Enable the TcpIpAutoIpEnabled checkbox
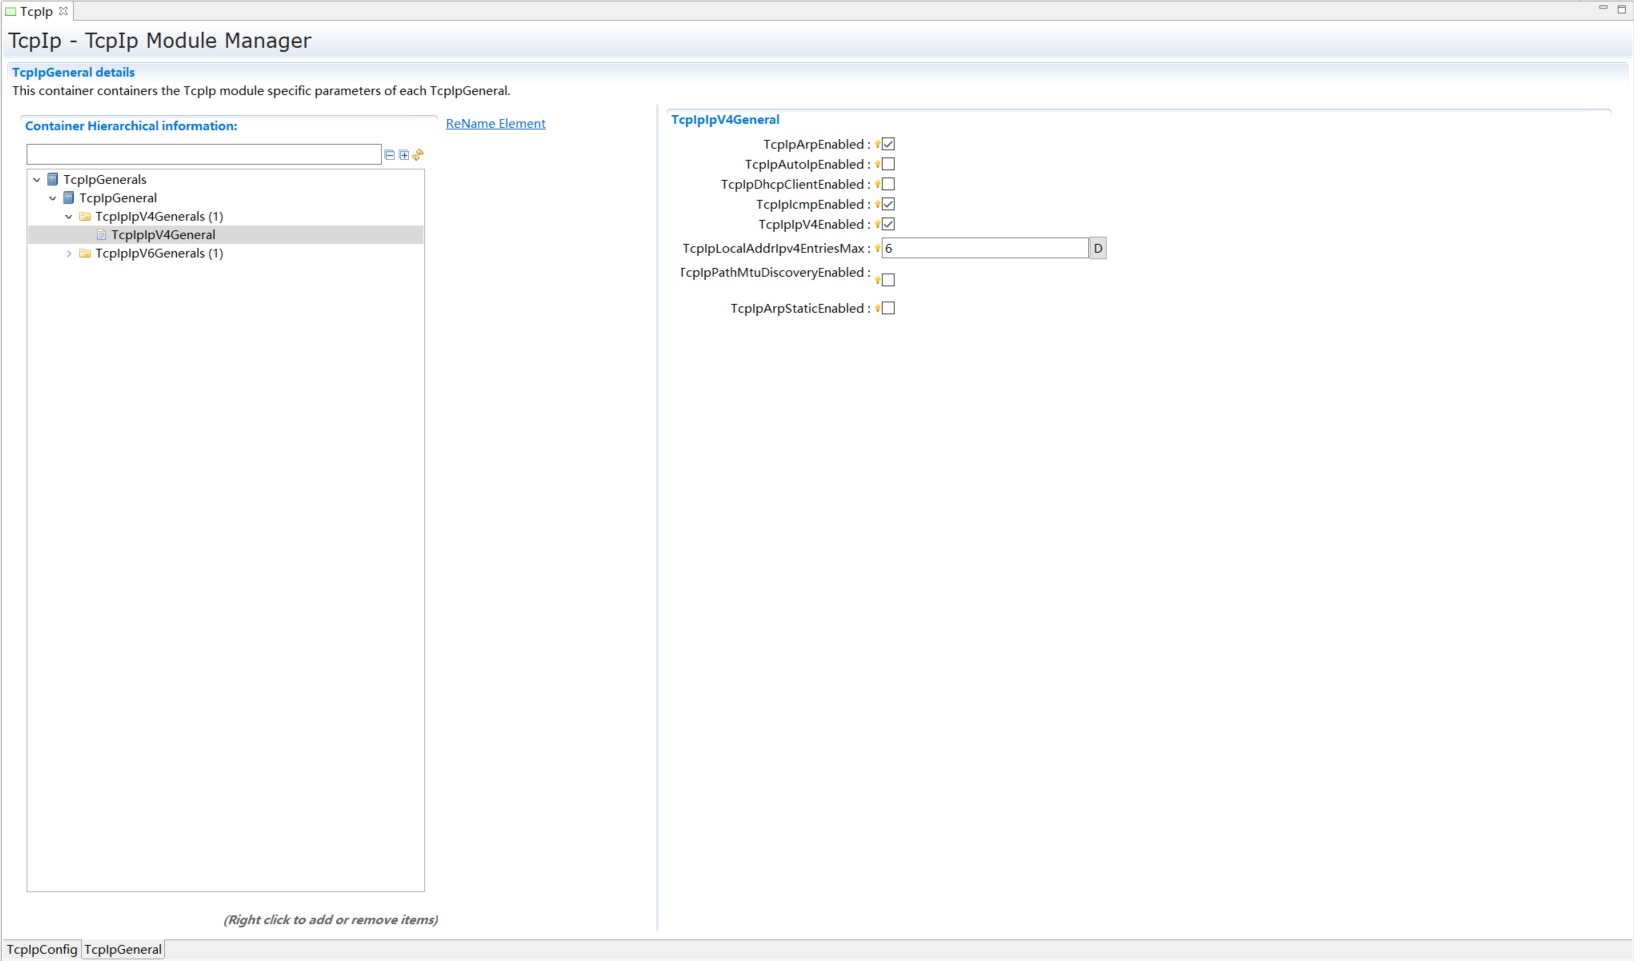 [x=888, y=164]
